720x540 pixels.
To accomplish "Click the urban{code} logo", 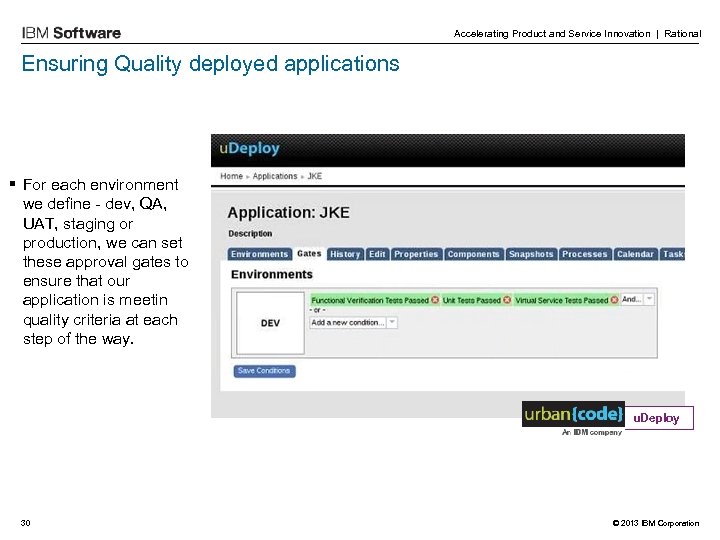I will pyautogui.click(x=573, y=414).
